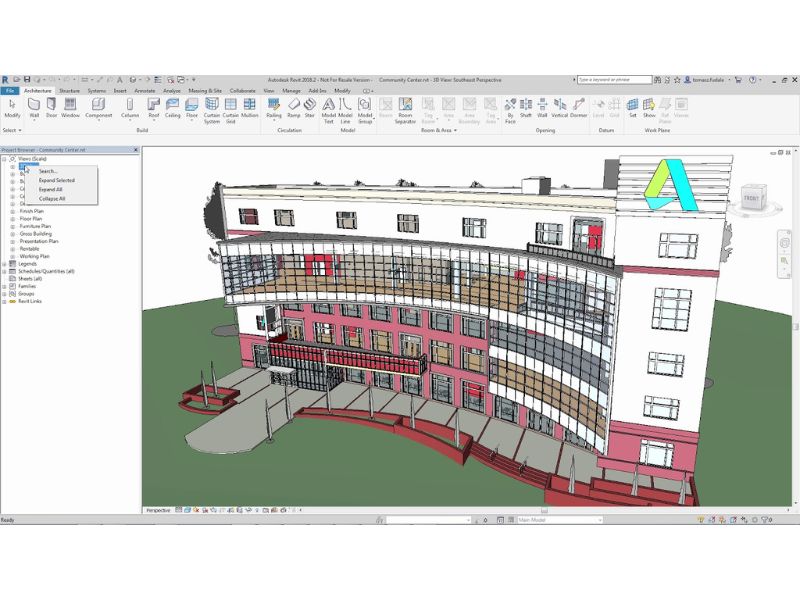Click Collapse All in the context menu
800x600 pixels.
(x=52, y=198)
